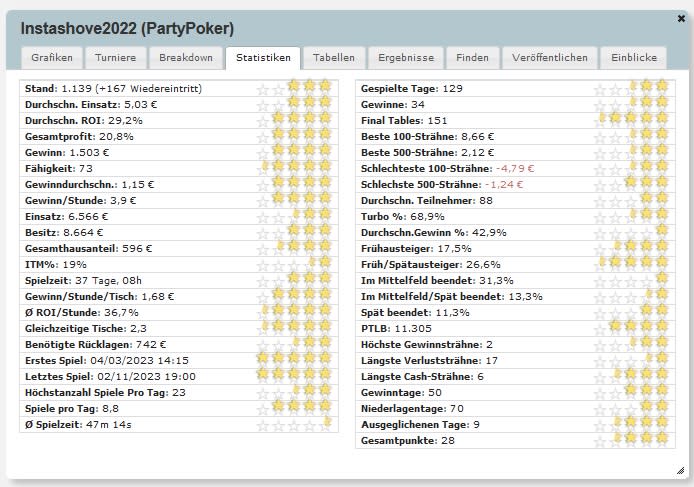Go to the Finden tab
694x487 pixels.
(x=472, y=58)
